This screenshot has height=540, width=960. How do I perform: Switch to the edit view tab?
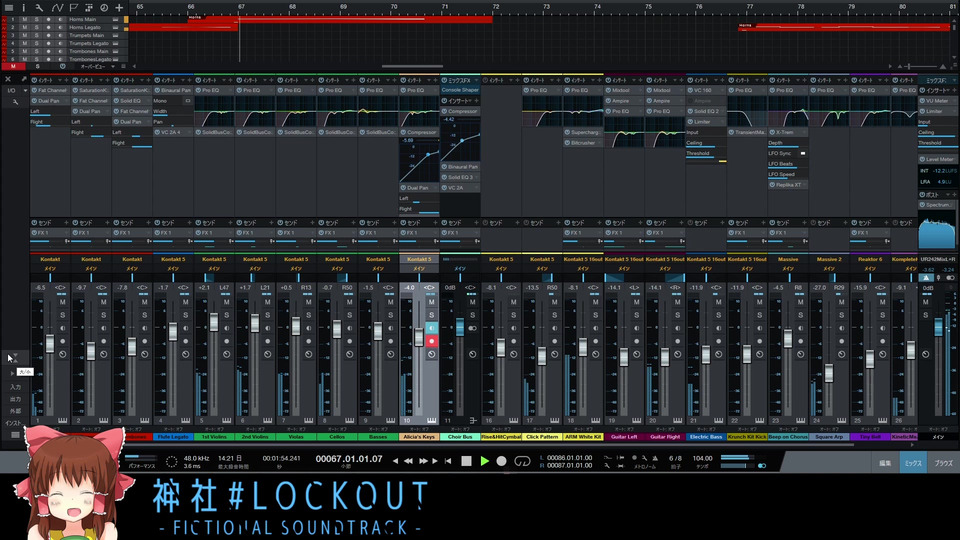tap(885, 463)
